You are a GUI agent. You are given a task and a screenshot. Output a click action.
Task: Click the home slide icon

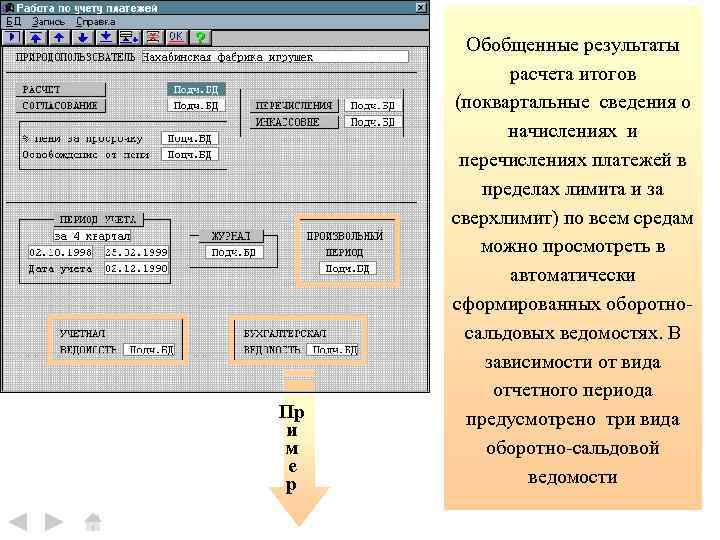[93, 522]
